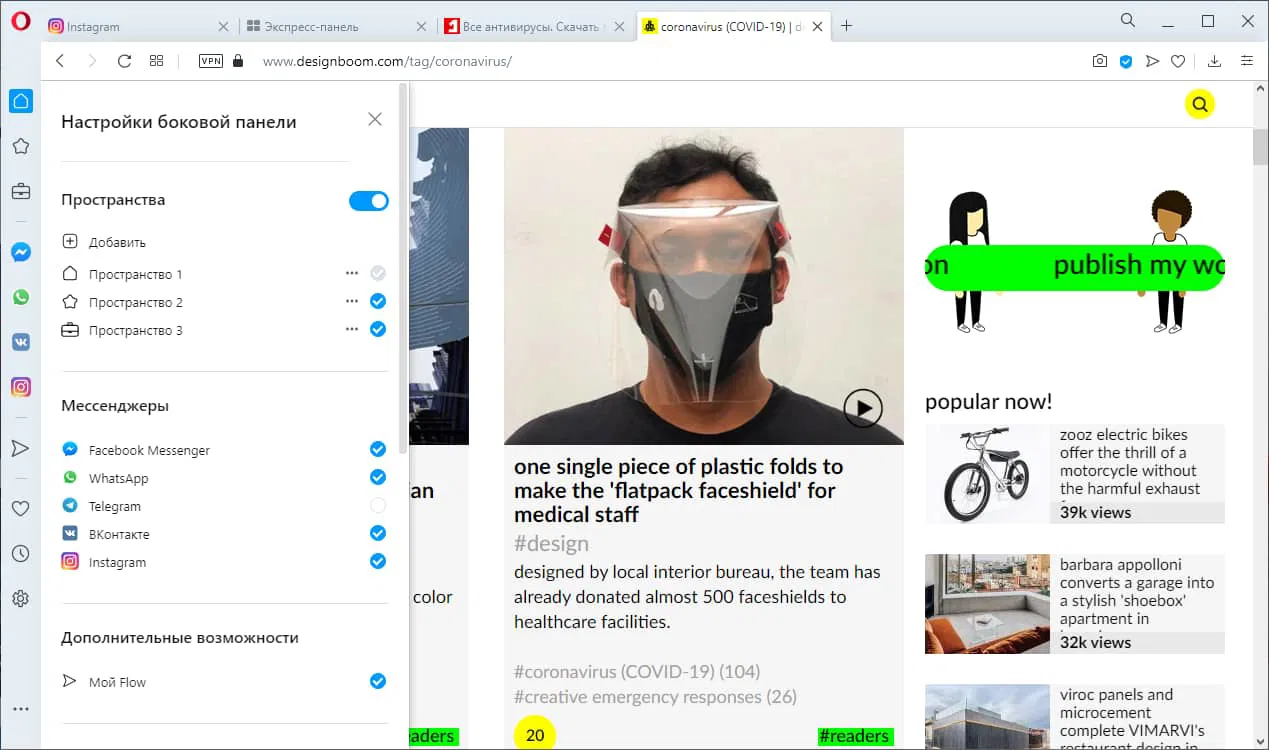Open options dots for Пространство 3
This screenshot has width=1269, height=750.
(351, 329)
